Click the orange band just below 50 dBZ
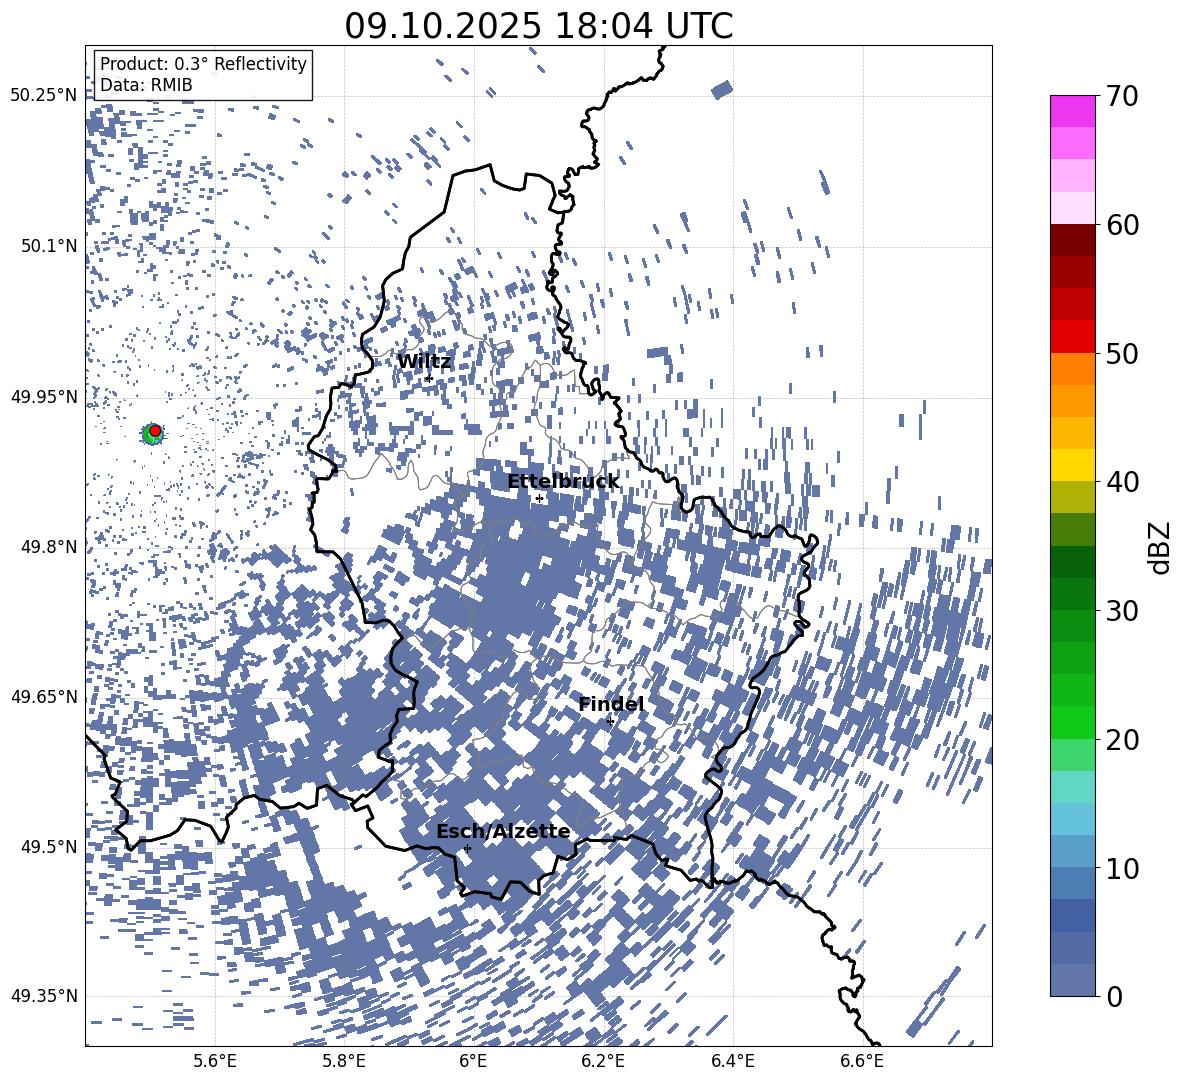This screenshot has height=1081, width=1184. tap(1072, 369)
